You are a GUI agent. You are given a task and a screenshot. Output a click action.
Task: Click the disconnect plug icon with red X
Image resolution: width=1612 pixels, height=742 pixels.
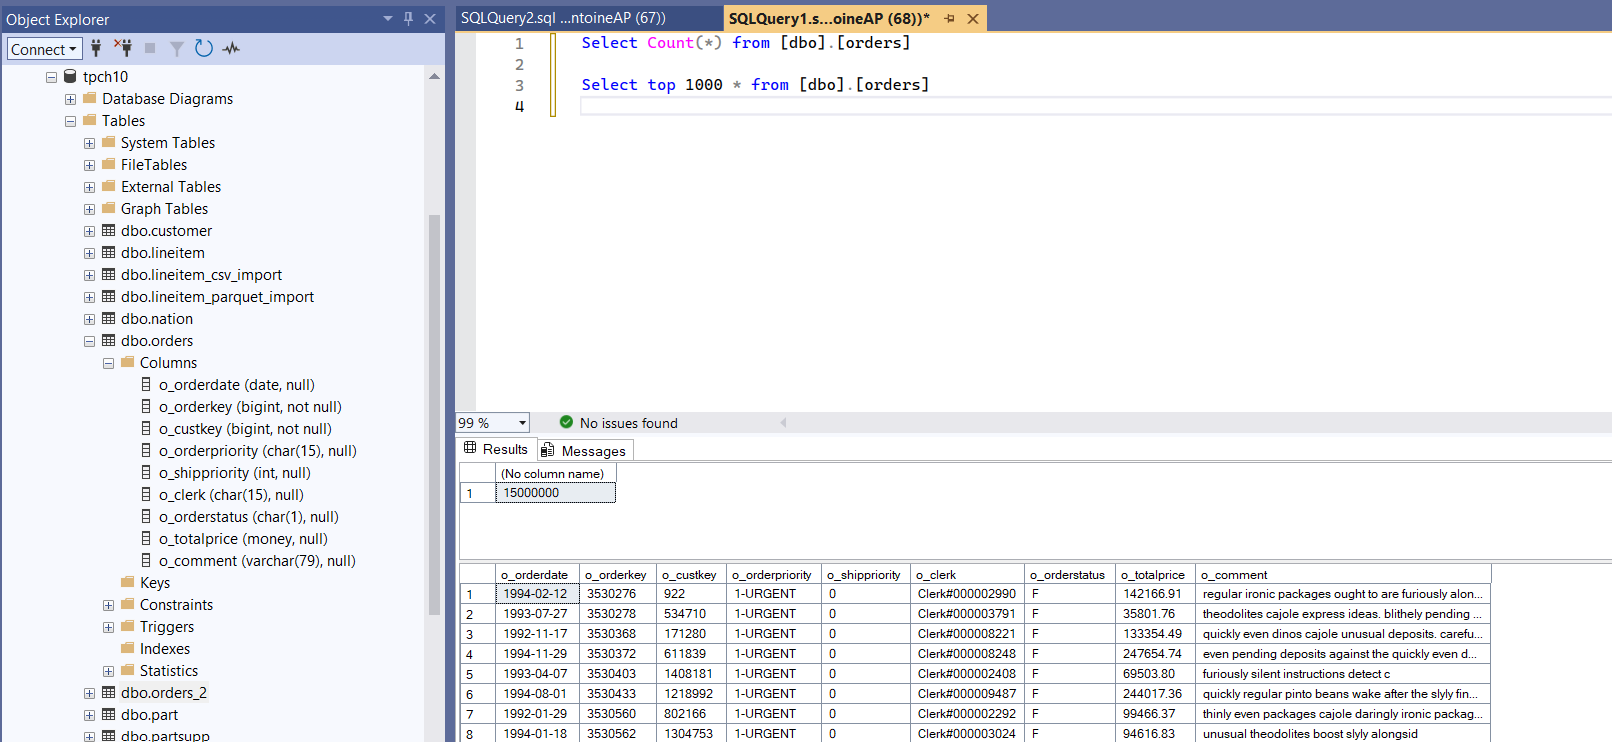[123, 48]
